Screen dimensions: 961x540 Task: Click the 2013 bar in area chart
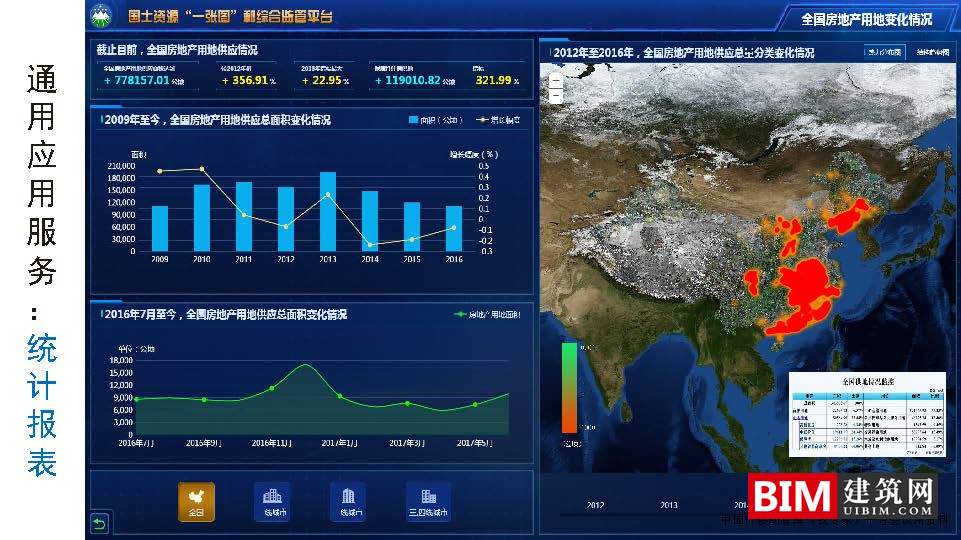tap(328, 211)
